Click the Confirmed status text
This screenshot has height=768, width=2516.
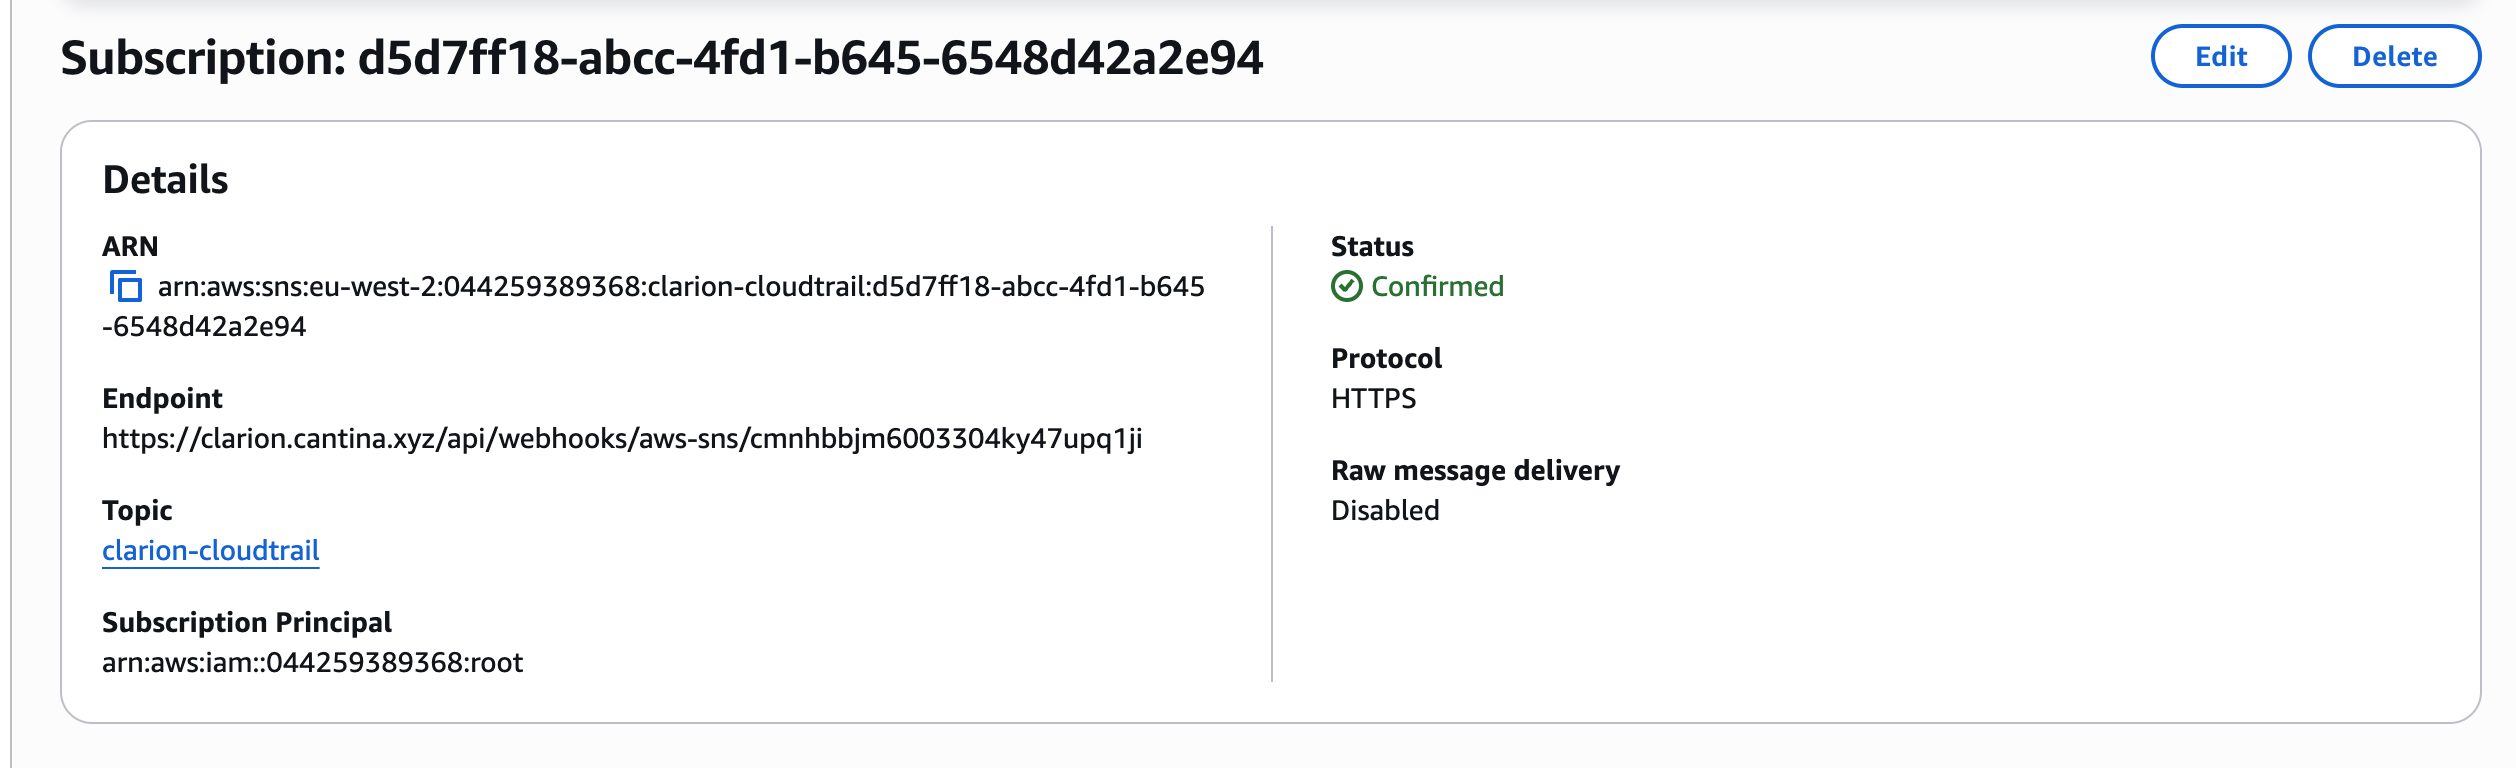click(x=1437, y=286)
